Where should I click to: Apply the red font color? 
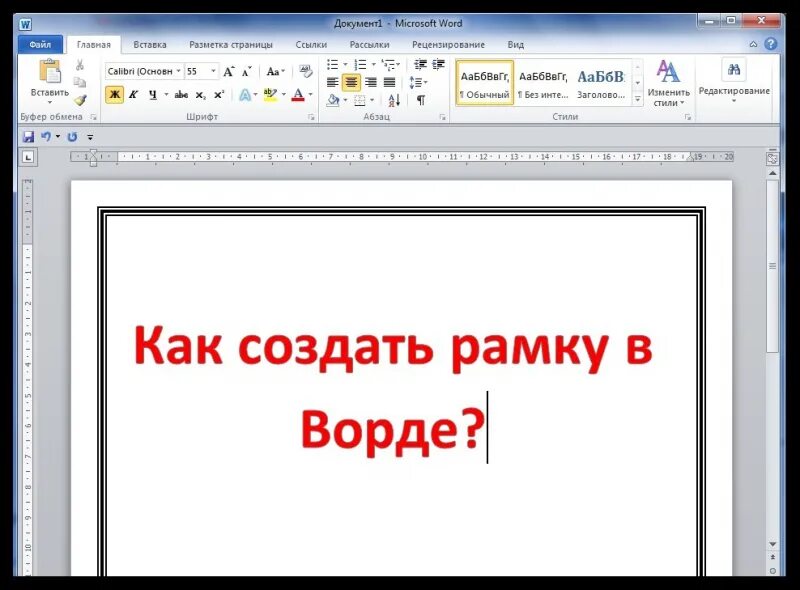point(298,95)
